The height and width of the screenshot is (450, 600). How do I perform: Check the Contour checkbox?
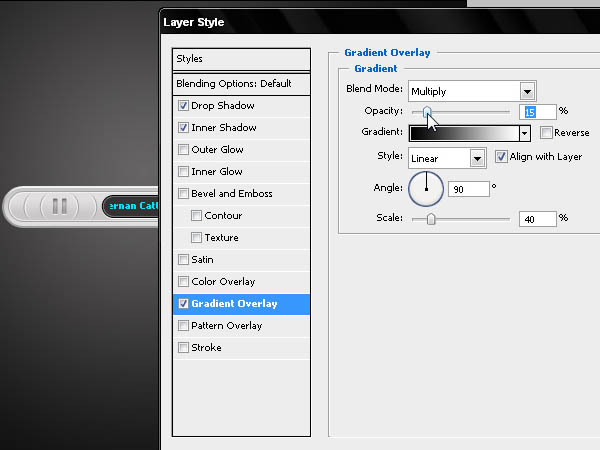coord(196,215)
